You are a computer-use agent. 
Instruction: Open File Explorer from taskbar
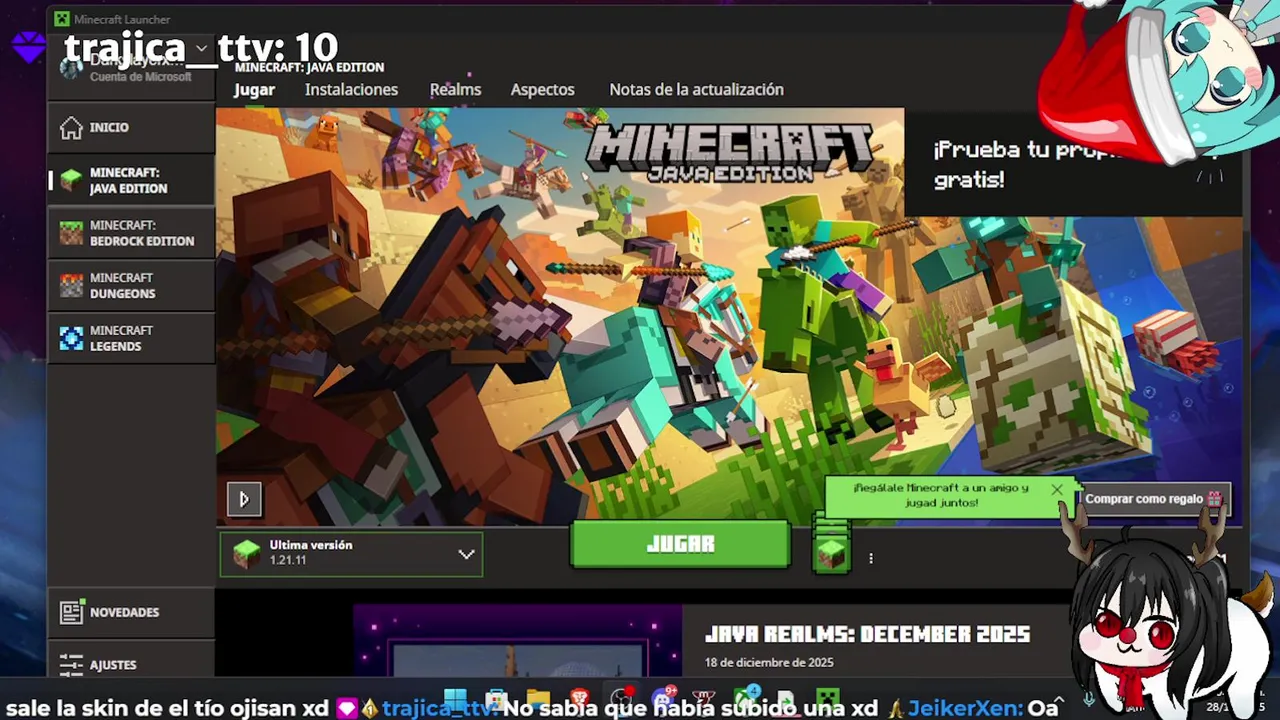[x=538, y=700]
